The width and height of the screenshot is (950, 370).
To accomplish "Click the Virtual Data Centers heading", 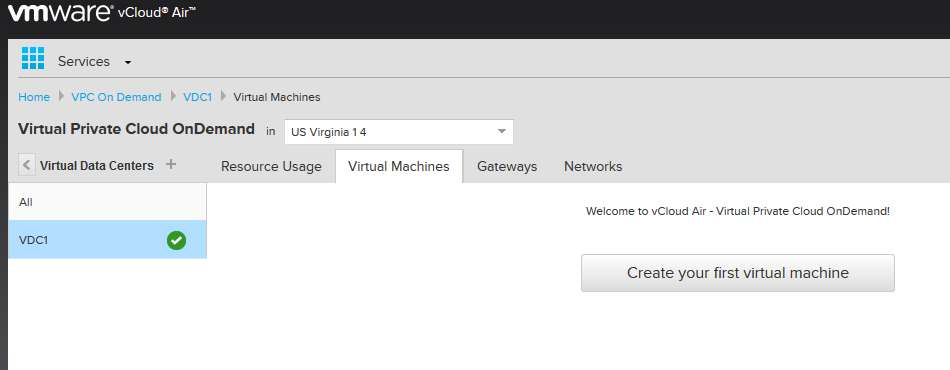I will click(x=97, y=165).
